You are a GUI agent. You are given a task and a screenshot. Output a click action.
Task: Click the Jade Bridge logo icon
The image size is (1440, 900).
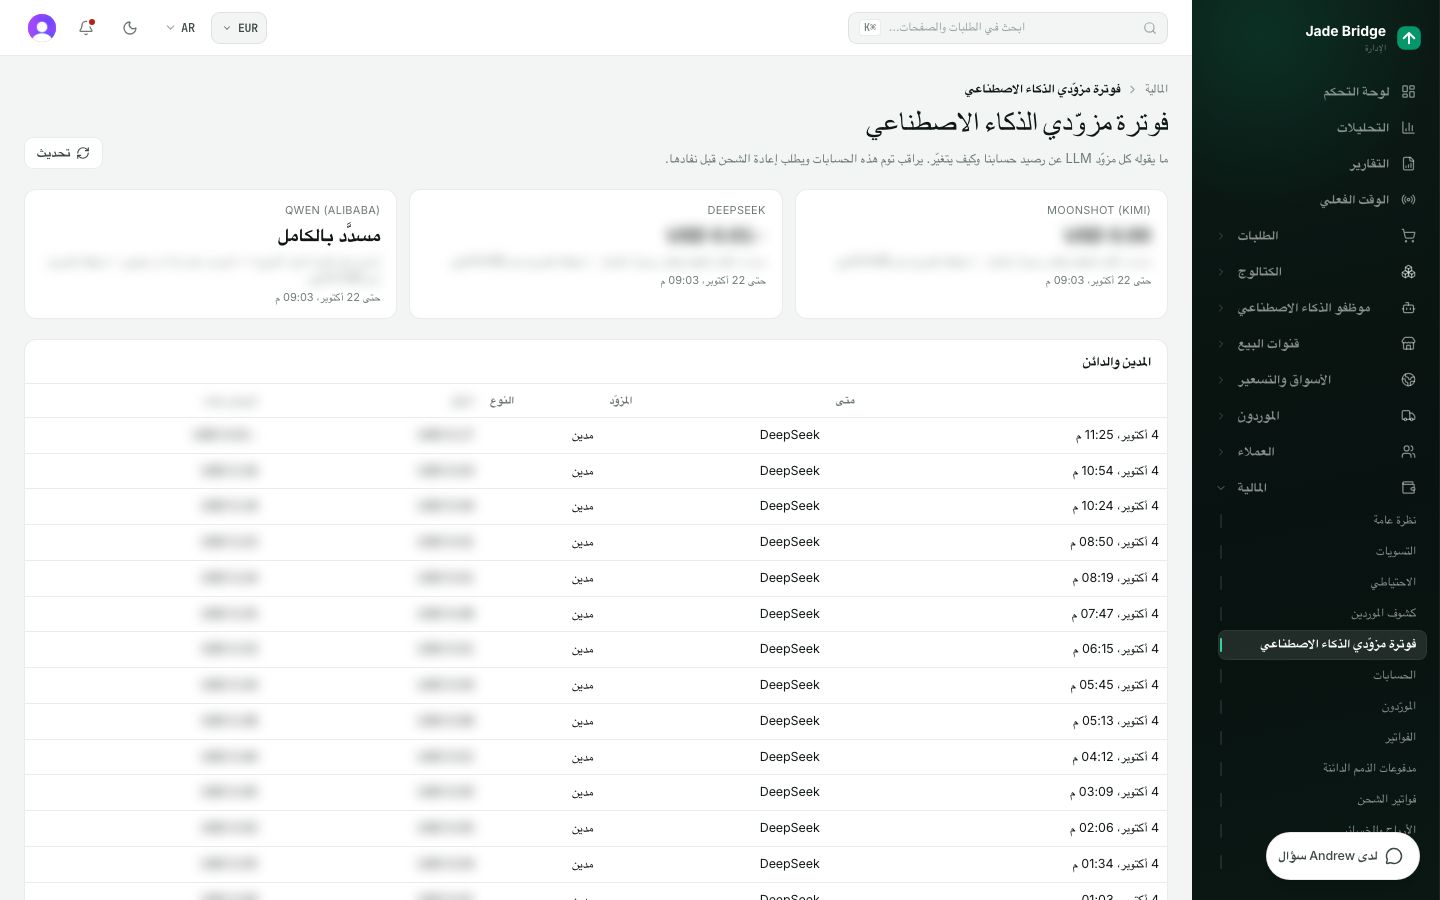pos(1408,38)
